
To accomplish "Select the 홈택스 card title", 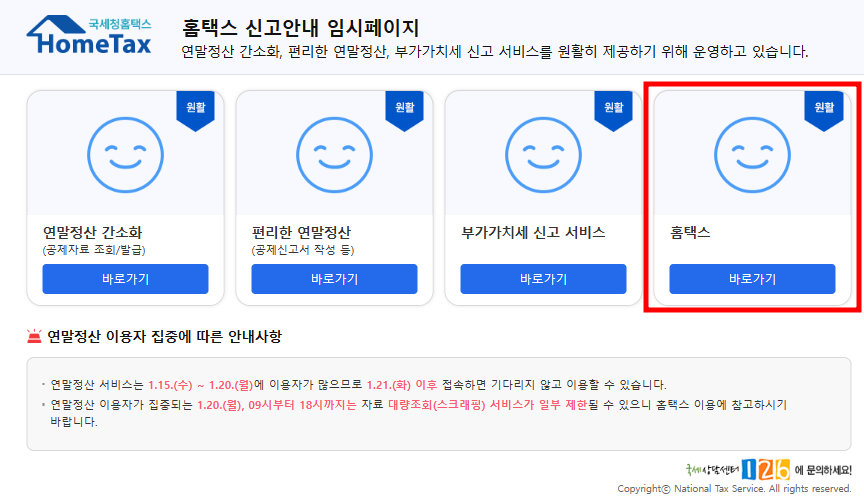I will [x=690, y=232].
